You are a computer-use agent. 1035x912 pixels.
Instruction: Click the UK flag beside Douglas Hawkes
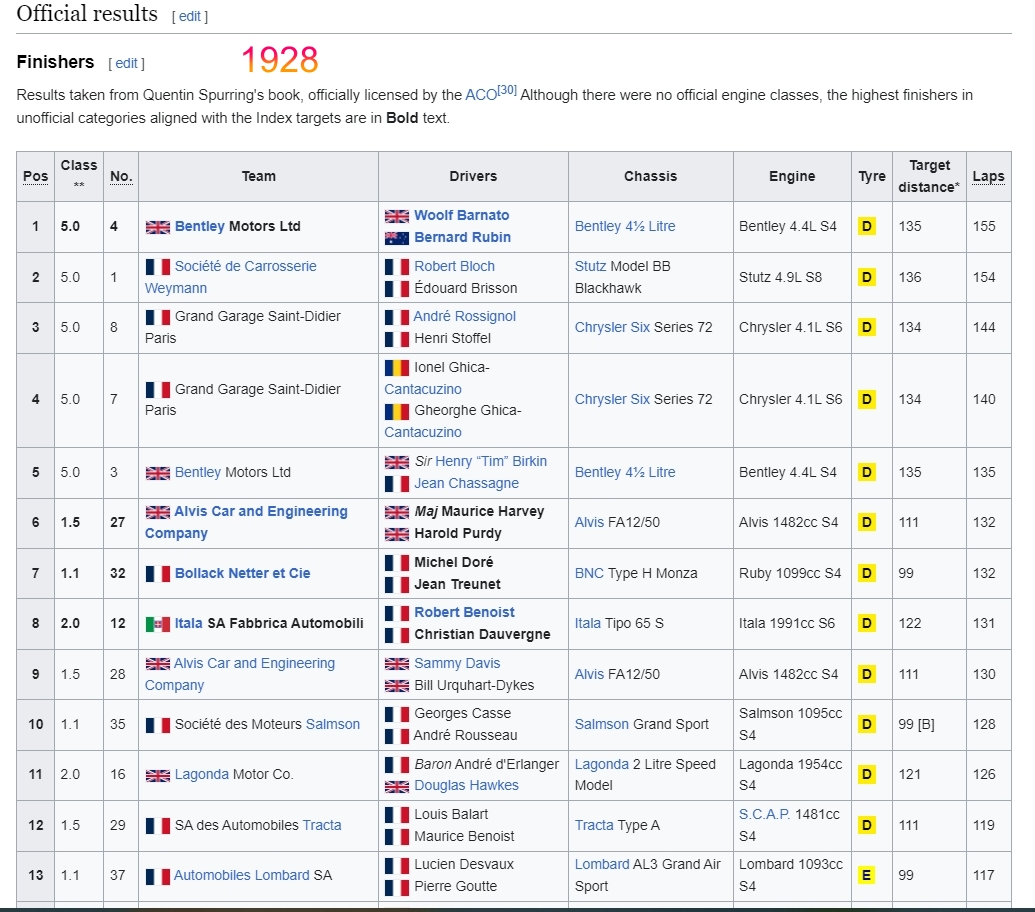(x=397, y=786)
